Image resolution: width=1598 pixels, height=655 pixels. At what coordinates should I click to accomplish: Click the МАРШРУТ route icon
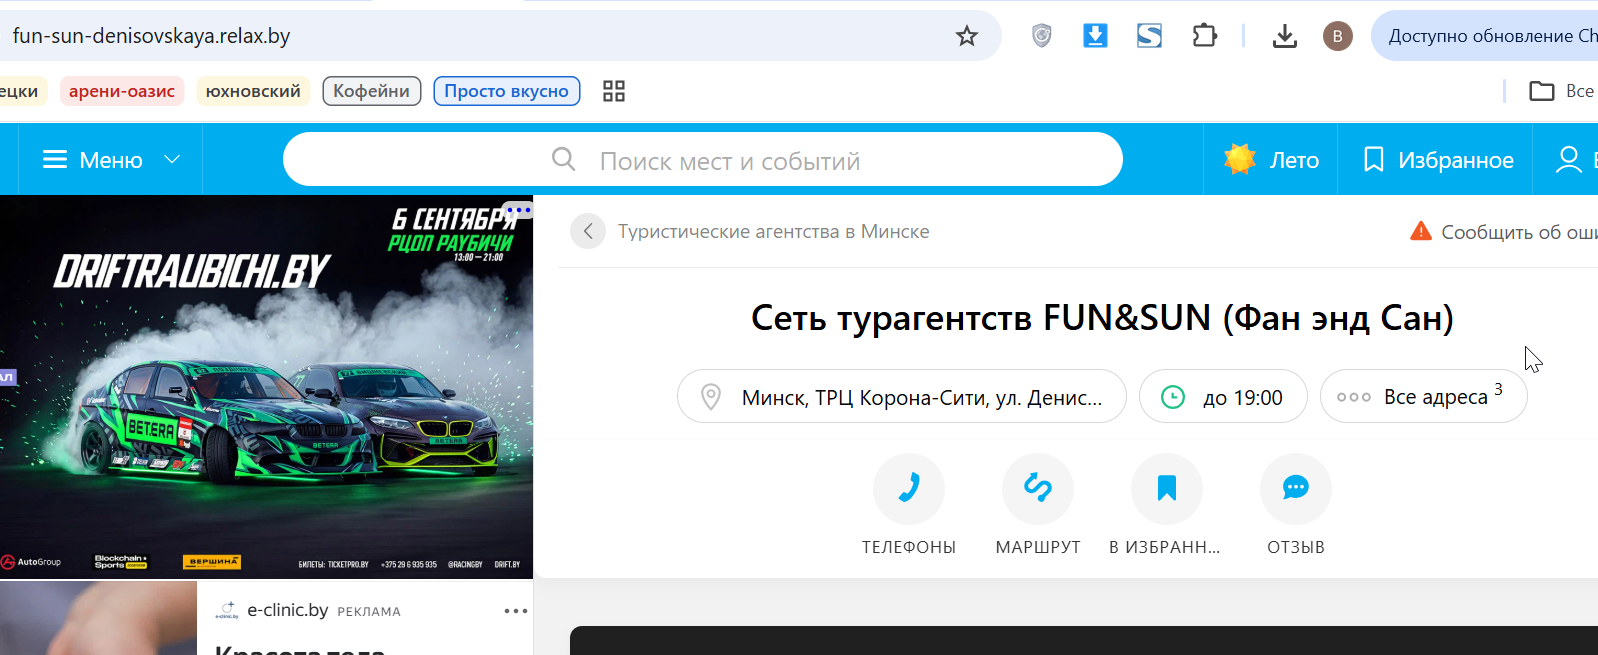coord(1038,488)
